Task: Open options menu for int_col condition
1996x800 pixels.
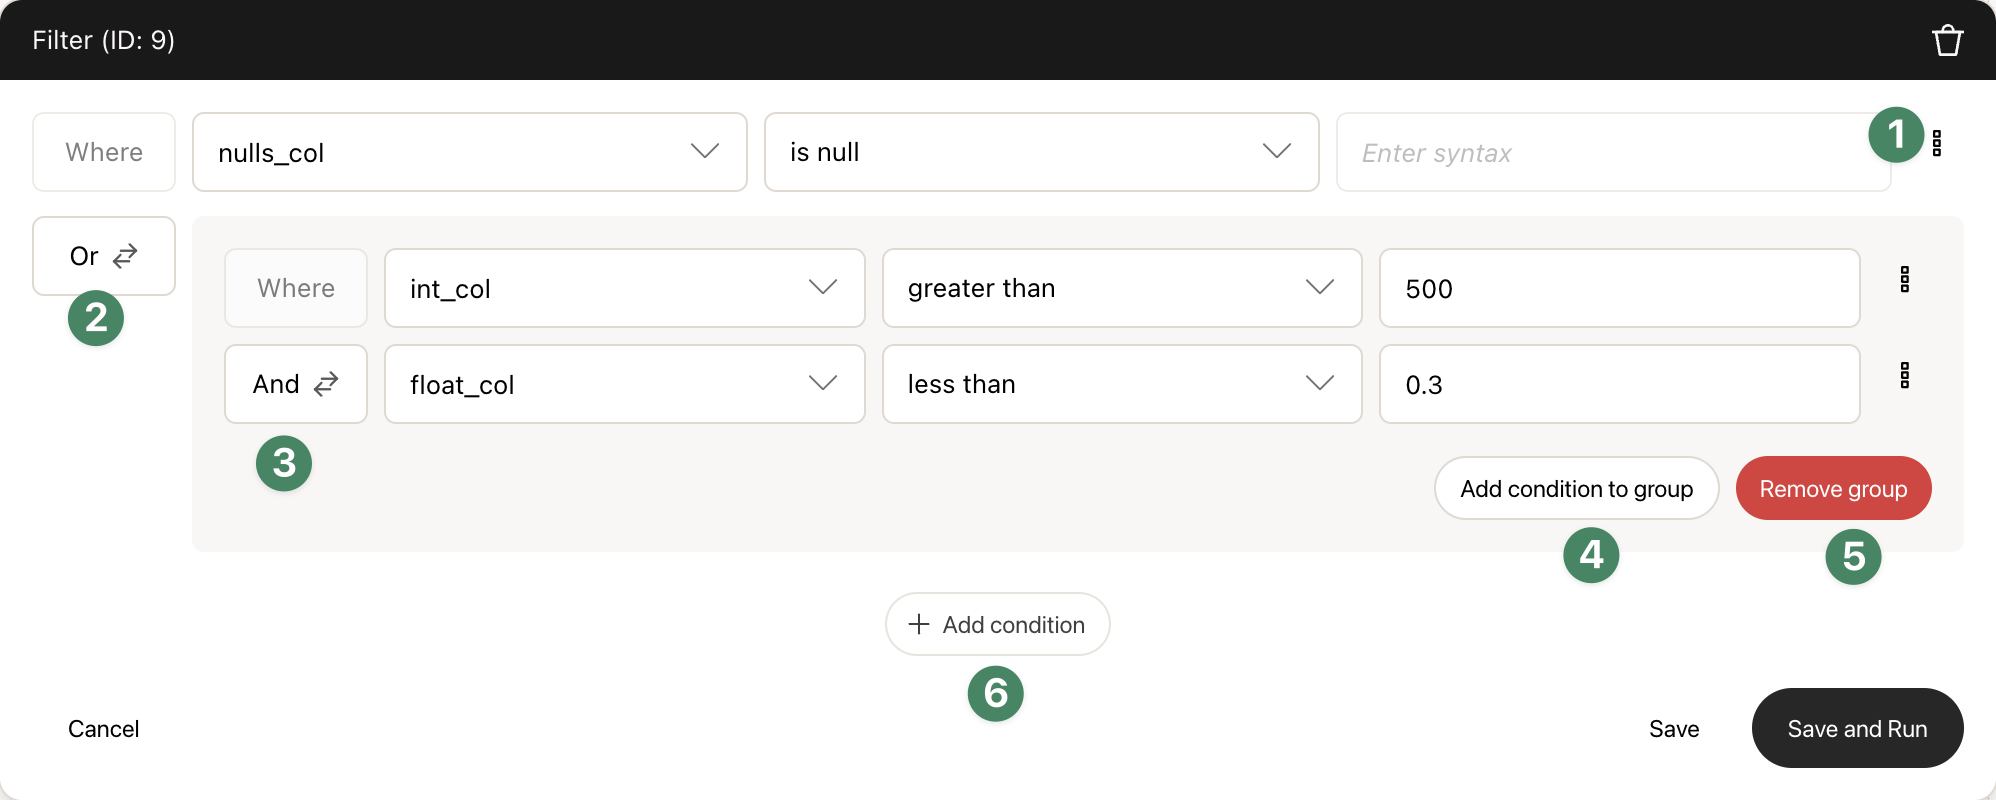Action: tap(1904, 280)
